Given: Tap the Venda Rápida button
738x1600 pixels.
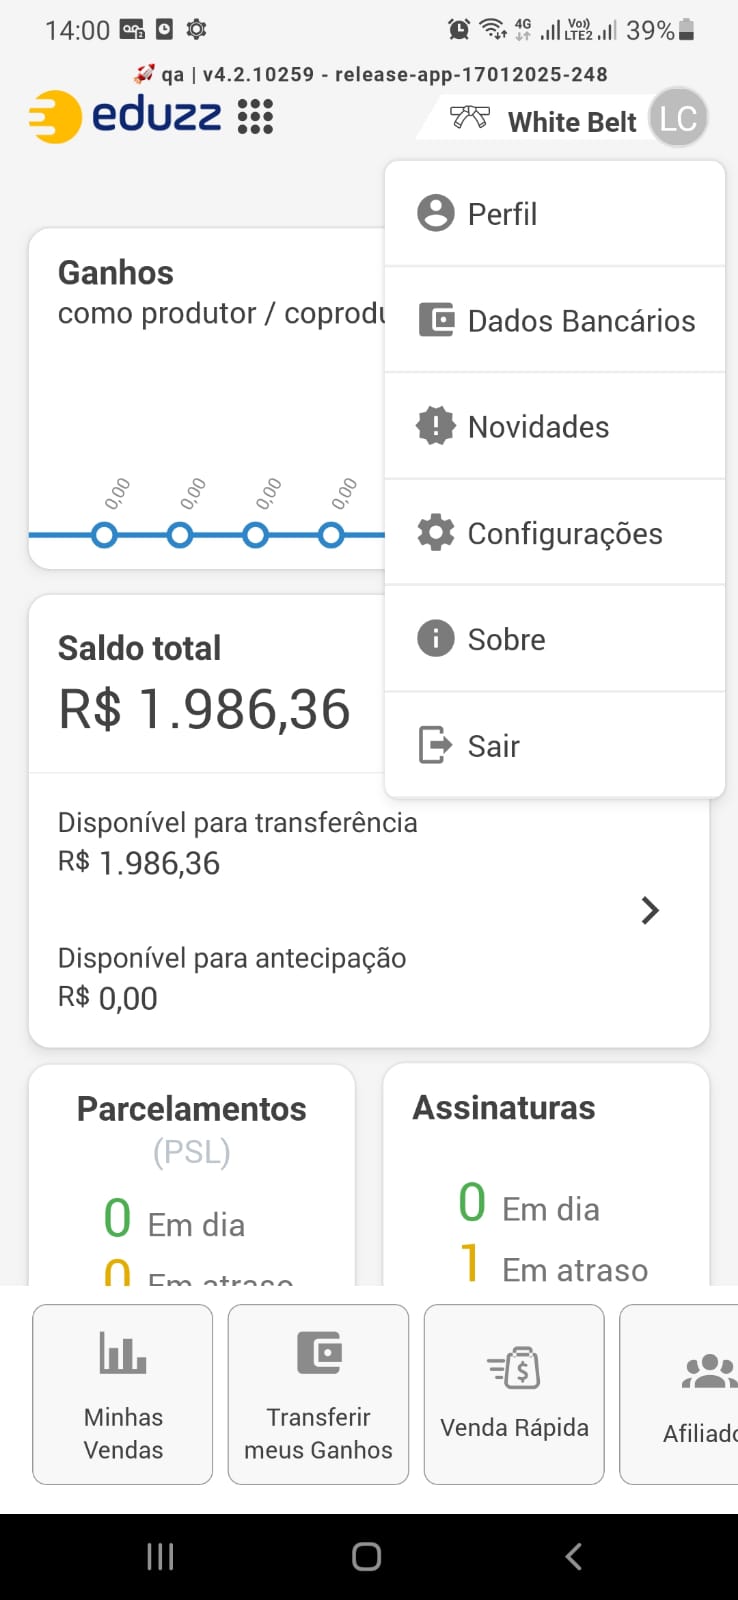Looking at the screenshot, I should (514, 1394).
